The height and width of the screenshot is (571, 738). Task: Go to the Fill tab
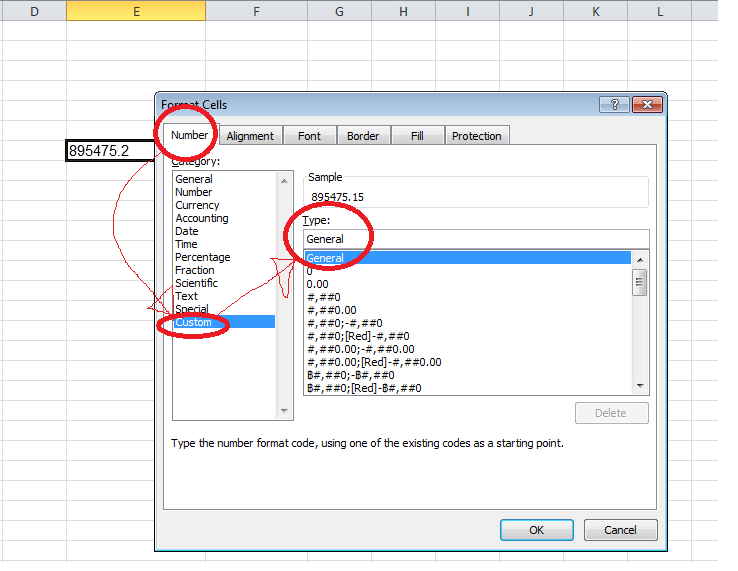[x=417, y=136]
